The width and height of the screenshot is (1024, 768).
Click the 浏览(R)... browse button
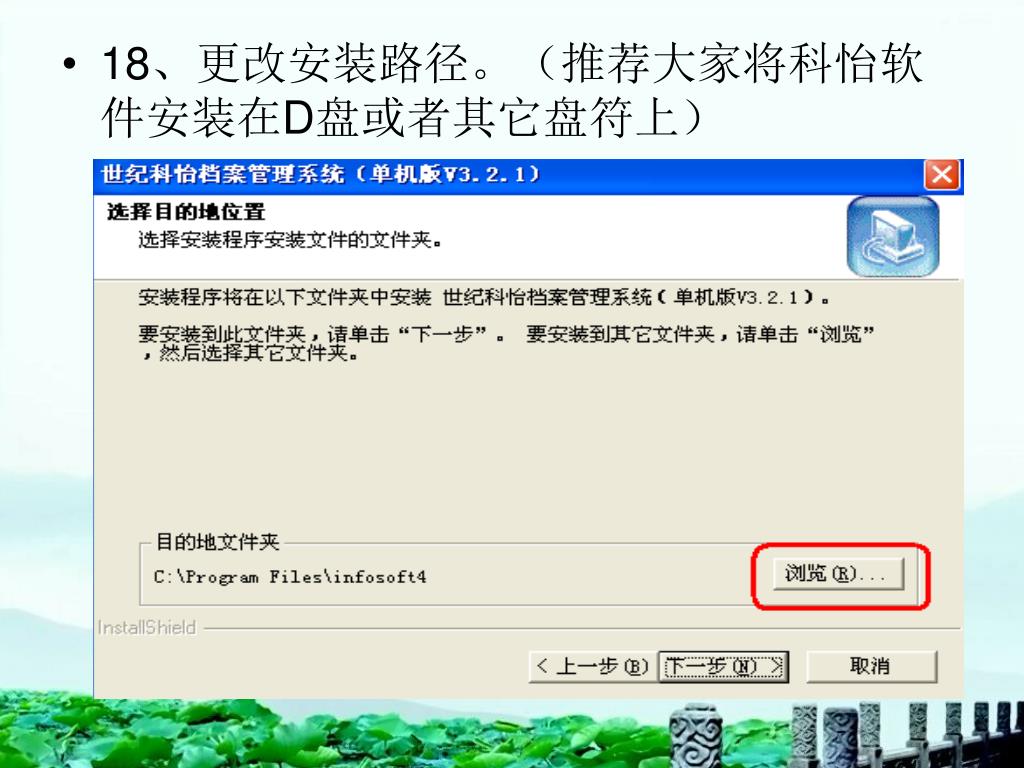tap(839, 574)
